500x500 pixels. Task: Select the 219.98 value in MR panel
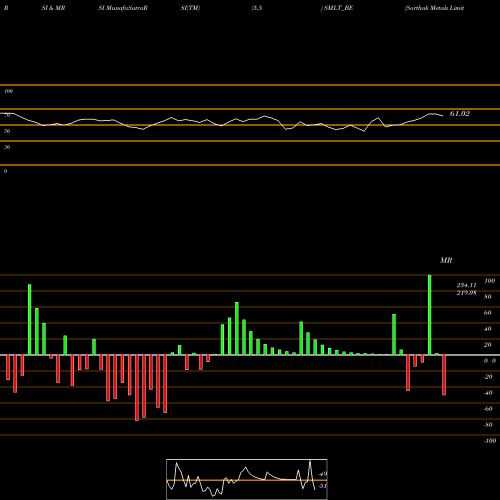click(466, 293)
